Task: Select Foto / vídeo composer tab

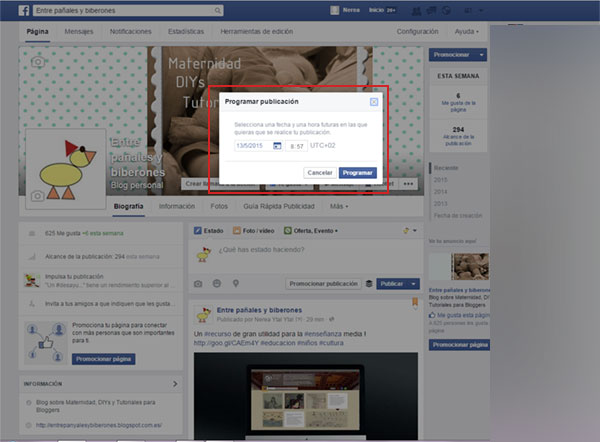Action: click(254, 231)
